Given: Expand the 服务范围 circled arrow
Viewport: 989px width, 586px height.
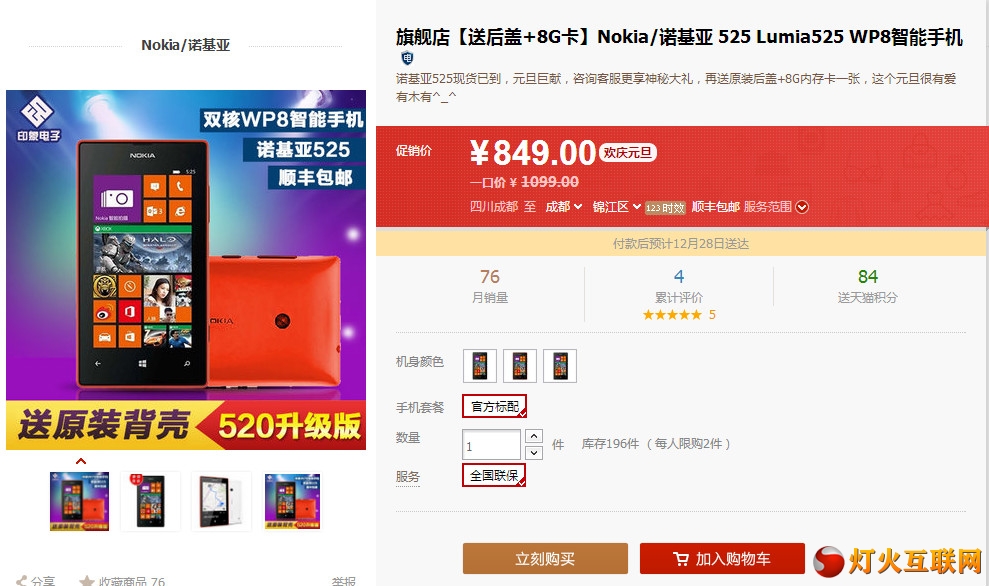Looking at the screenshot, I should click(x=802, y=207).
